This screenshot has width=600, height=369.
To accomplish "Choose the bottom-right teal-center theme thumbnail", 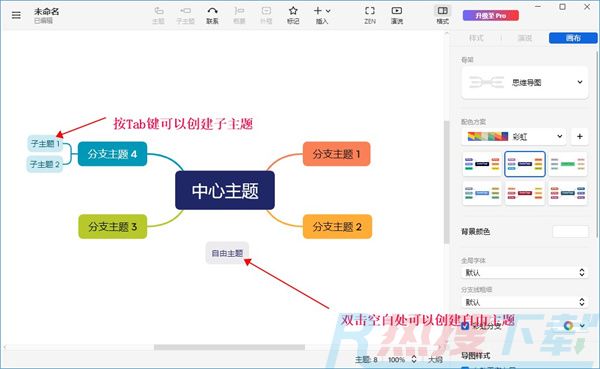I will [568, 193].
